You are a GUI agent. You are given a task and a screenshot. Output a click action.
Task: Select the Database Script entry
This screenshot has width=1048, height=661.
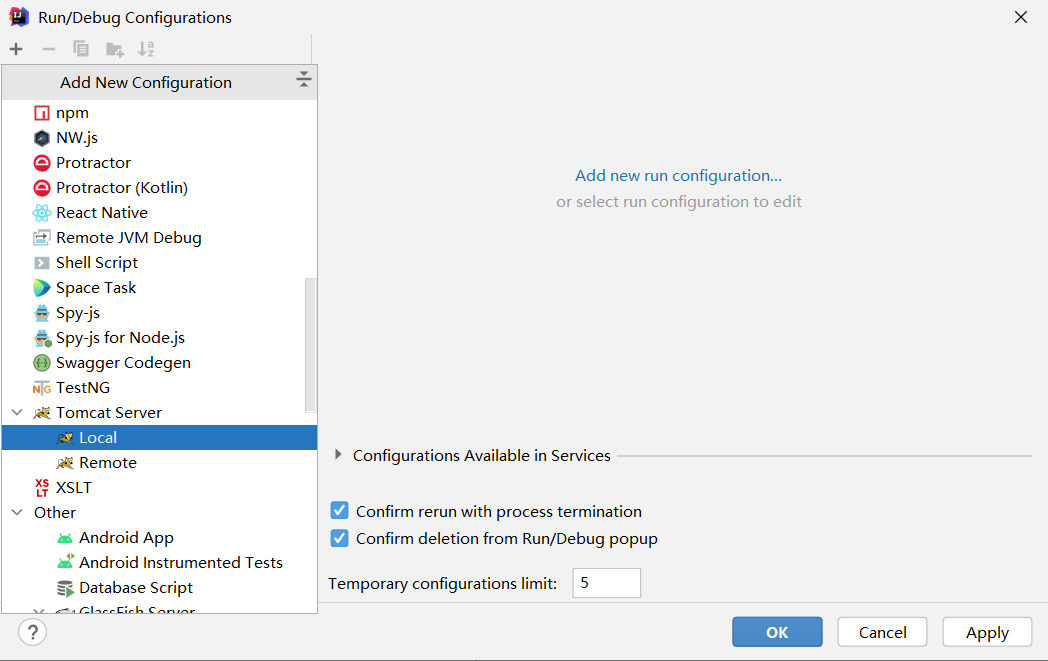[x=160, y=588]
